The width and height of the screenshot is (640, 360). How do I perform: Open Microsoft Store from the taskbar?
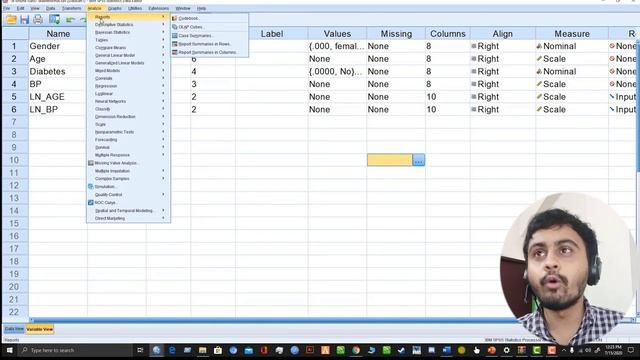click(x=218, y=350)
